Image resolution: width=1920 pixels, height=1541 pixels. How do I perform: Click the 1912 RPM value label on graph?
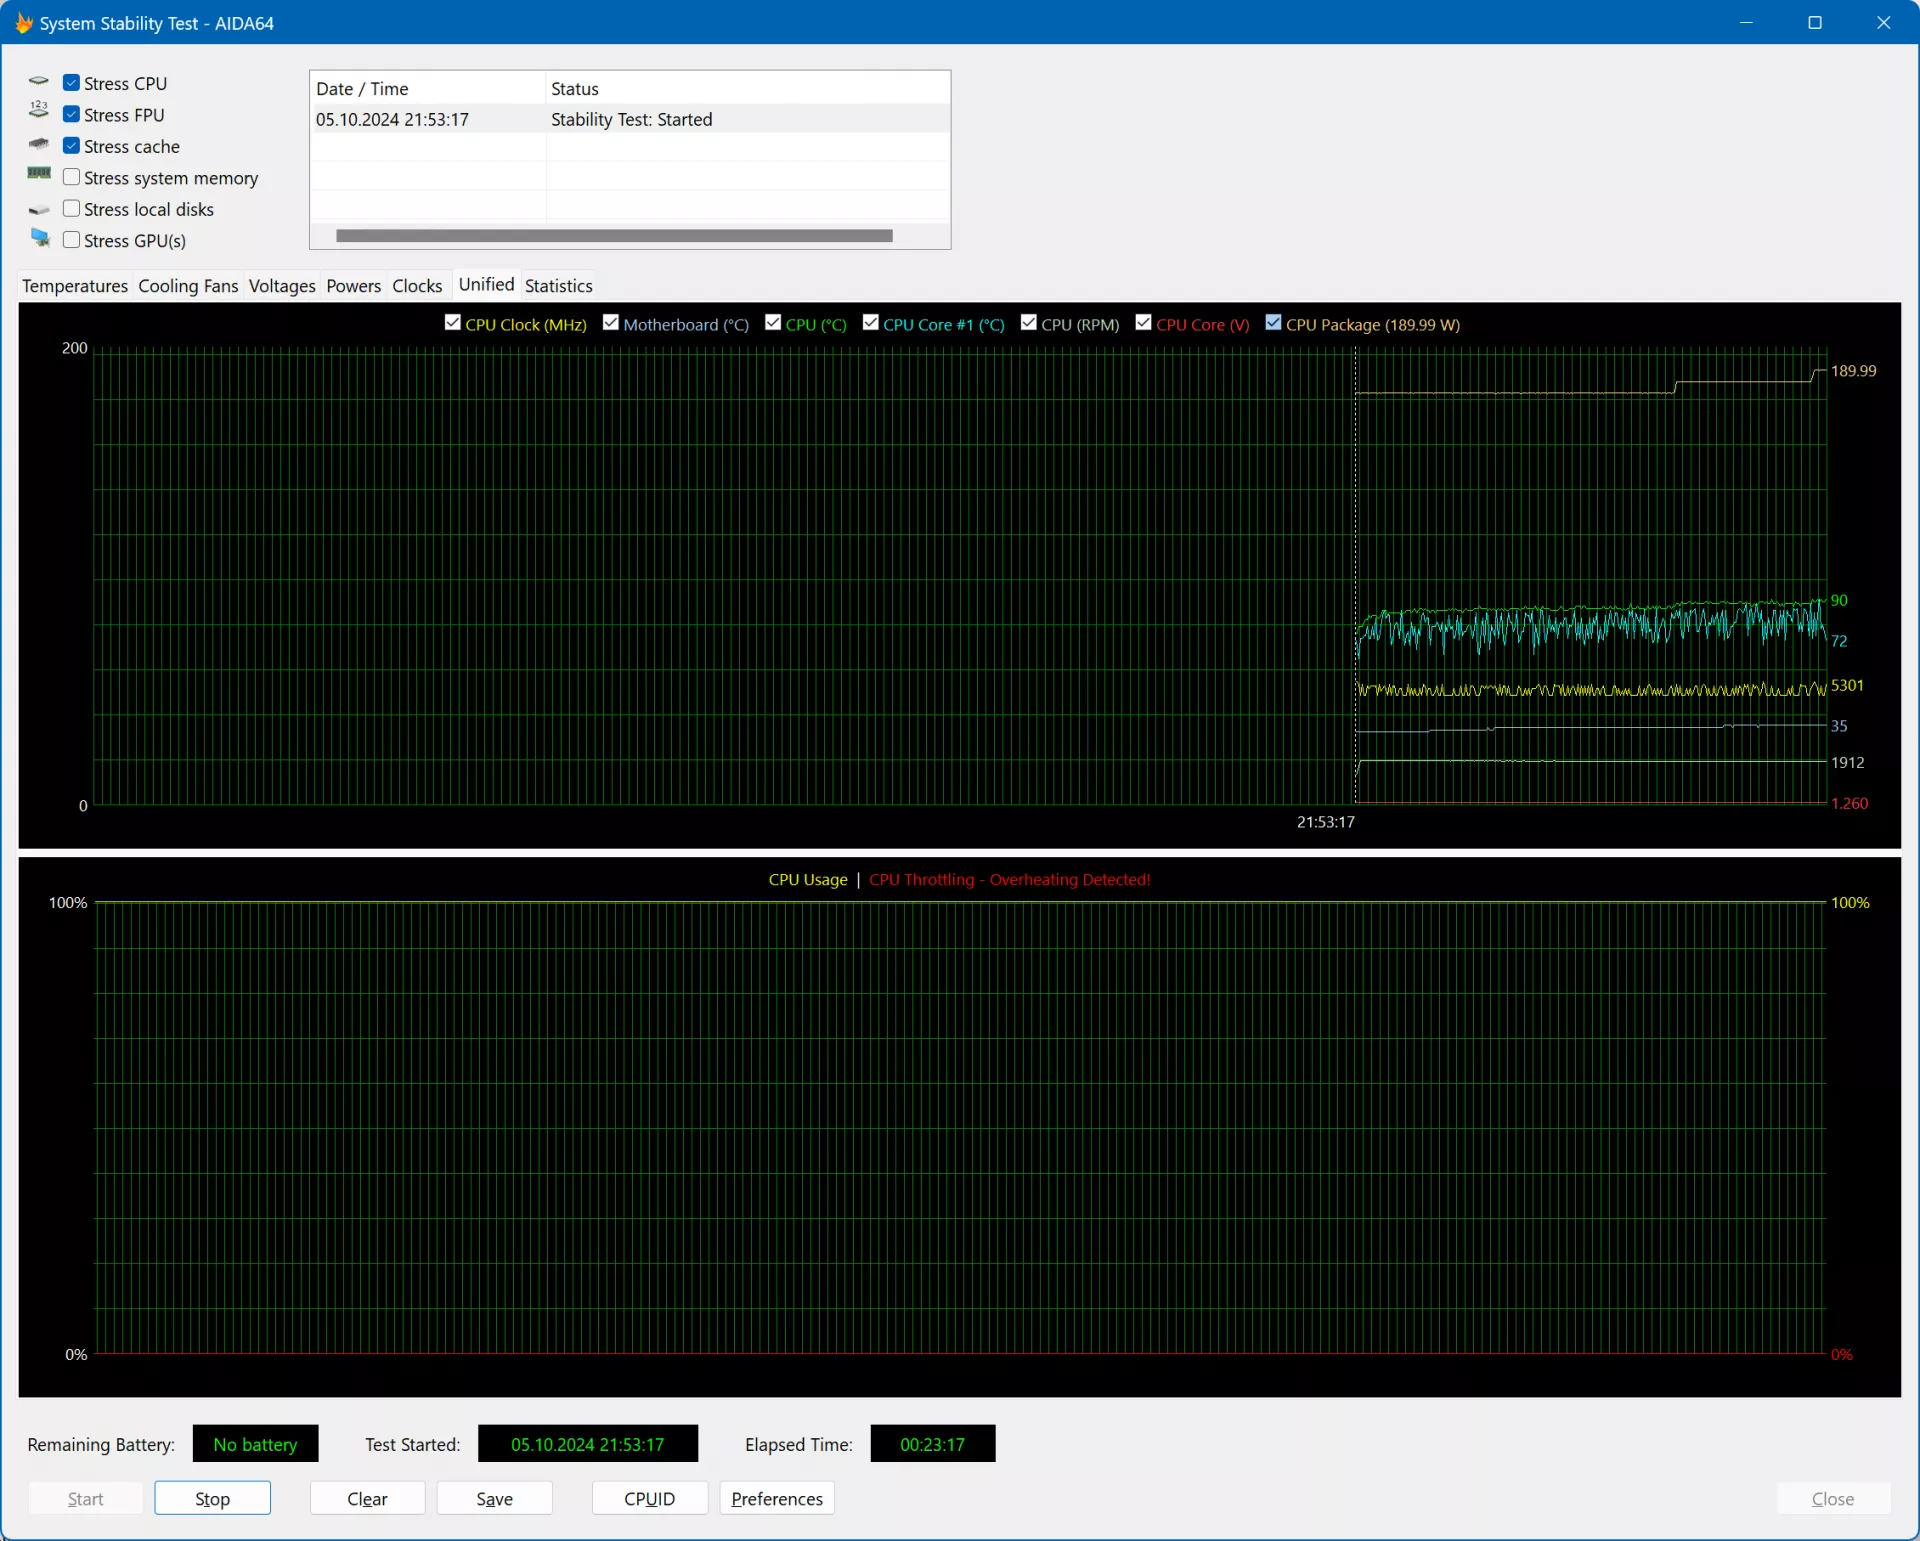1847,762
